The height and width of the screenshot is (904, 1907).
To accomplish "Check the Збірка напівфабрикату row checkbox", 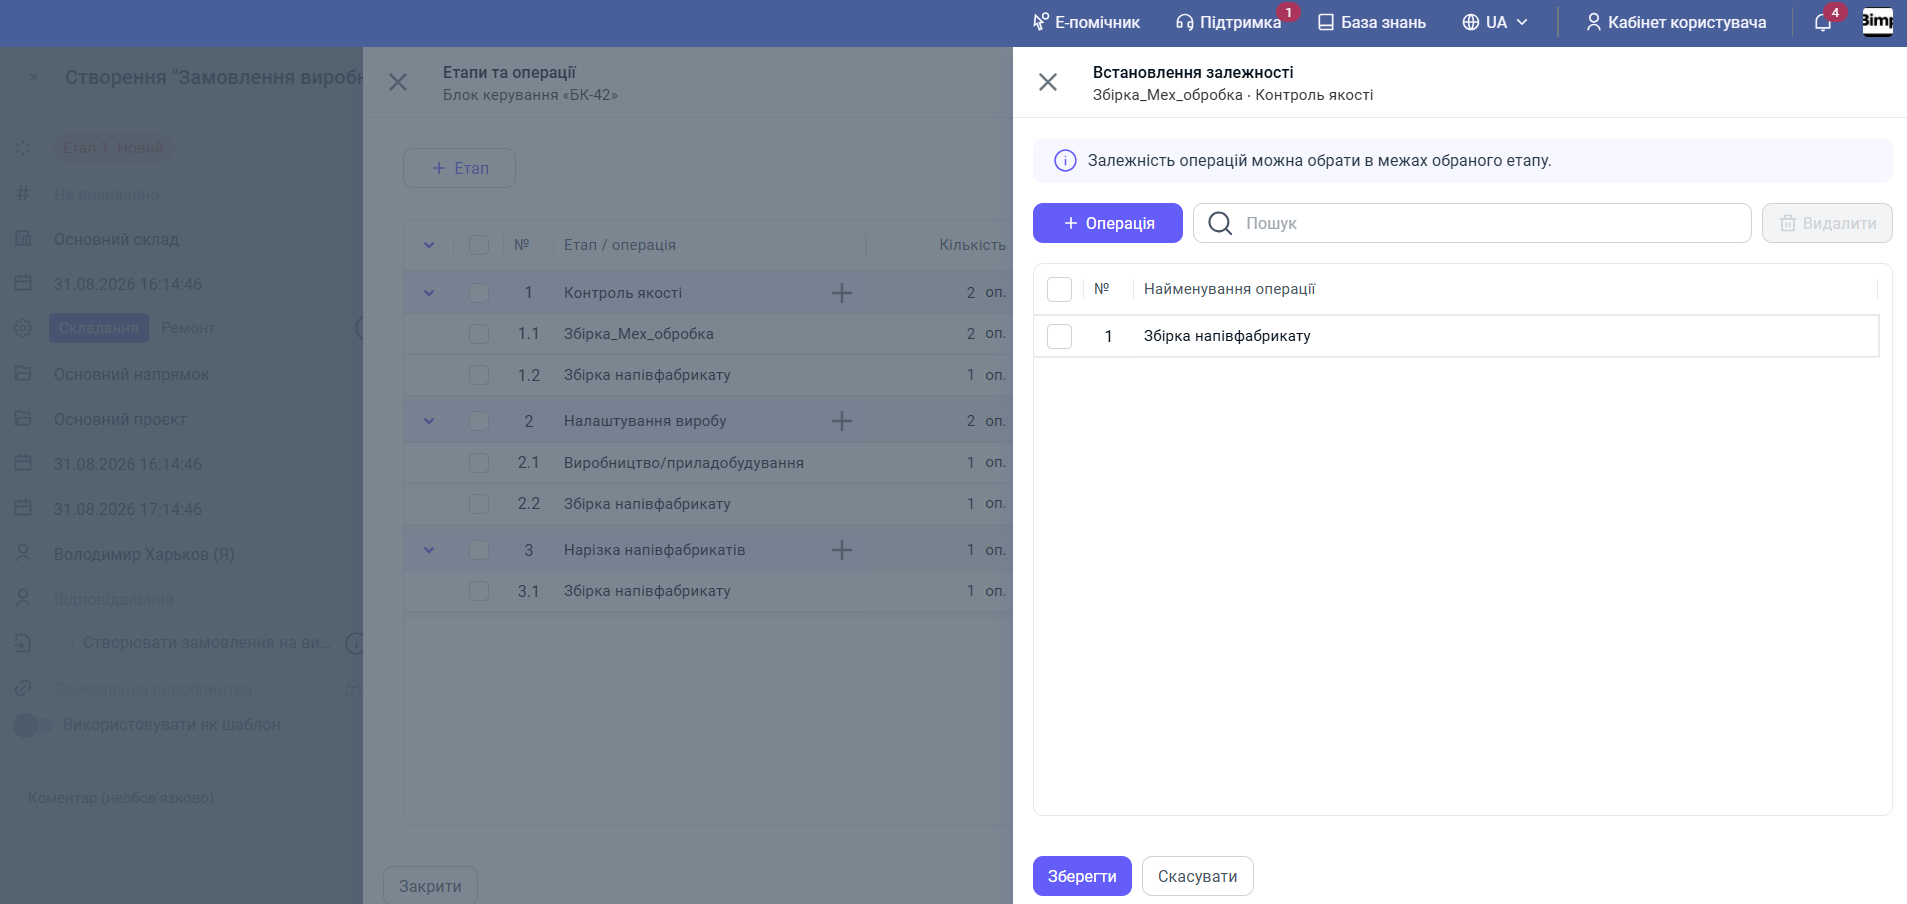I will [1059, 336].
